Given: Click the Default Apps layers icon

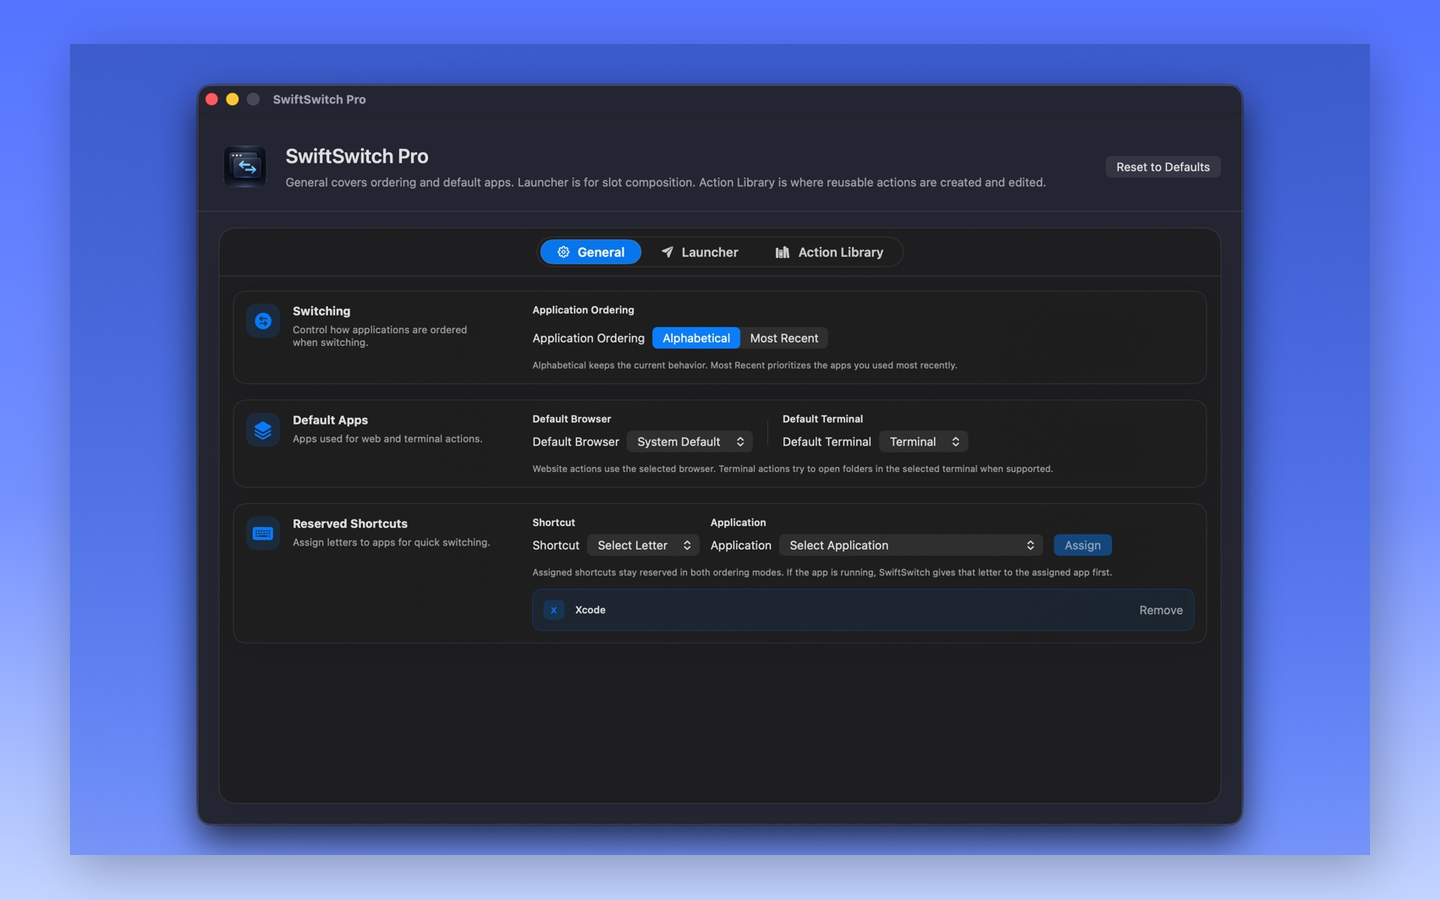Looking at the screenshot, I should [263, 430].
